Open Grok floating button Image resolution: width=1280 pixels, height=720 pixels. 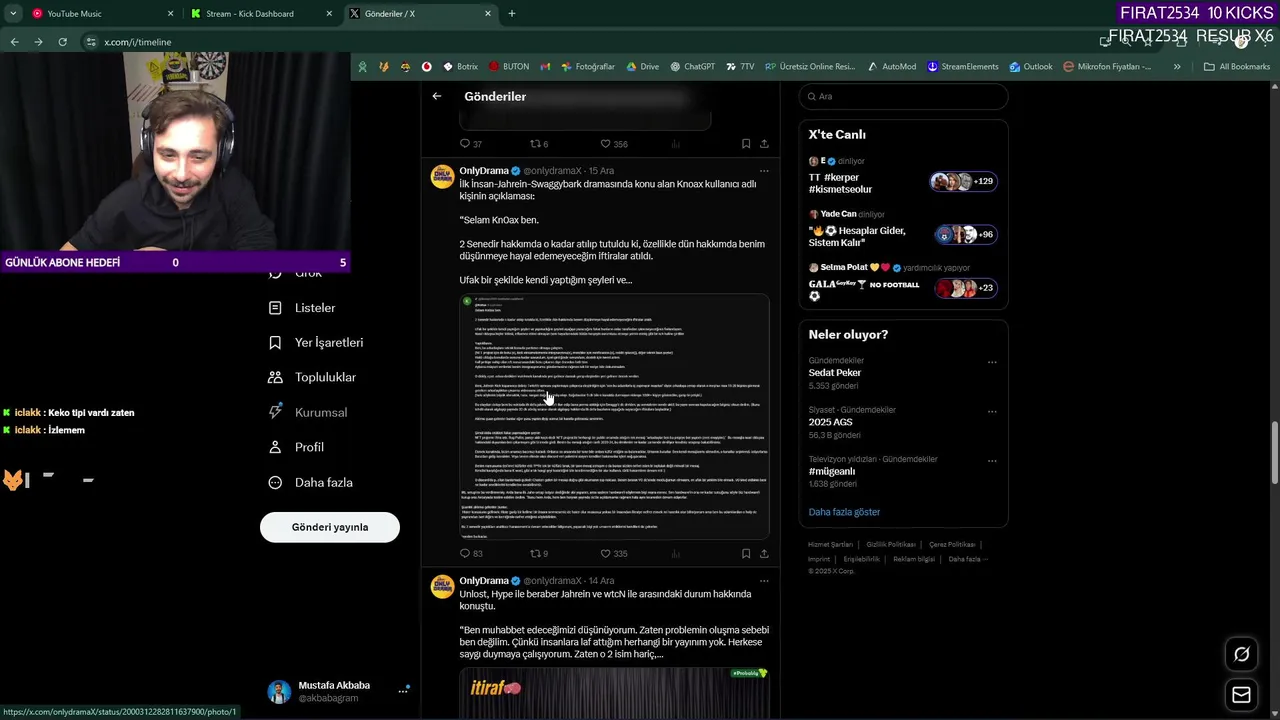click(1241, 654)
